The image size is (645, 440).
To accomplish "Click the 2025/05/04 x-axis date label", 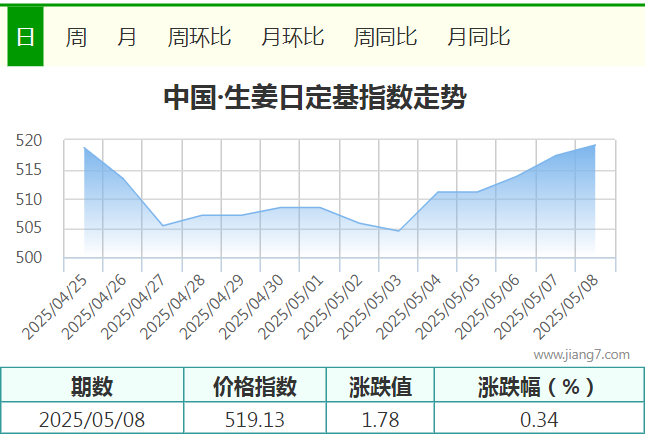I will click(x=408, y=307).
